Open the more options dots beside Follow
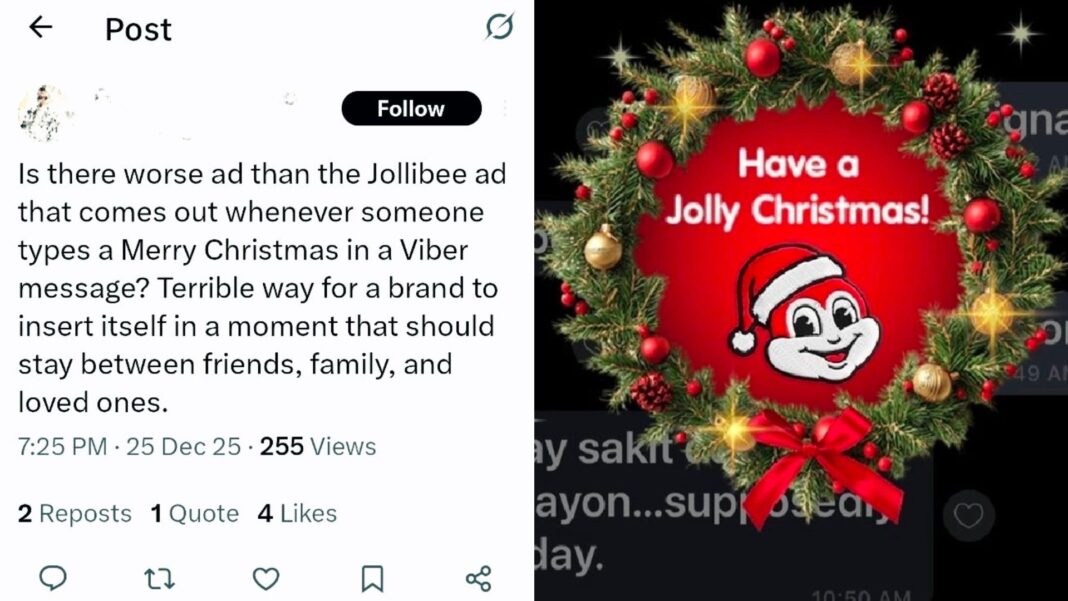Screen dimensions: 1068x601 coord(505,109)
